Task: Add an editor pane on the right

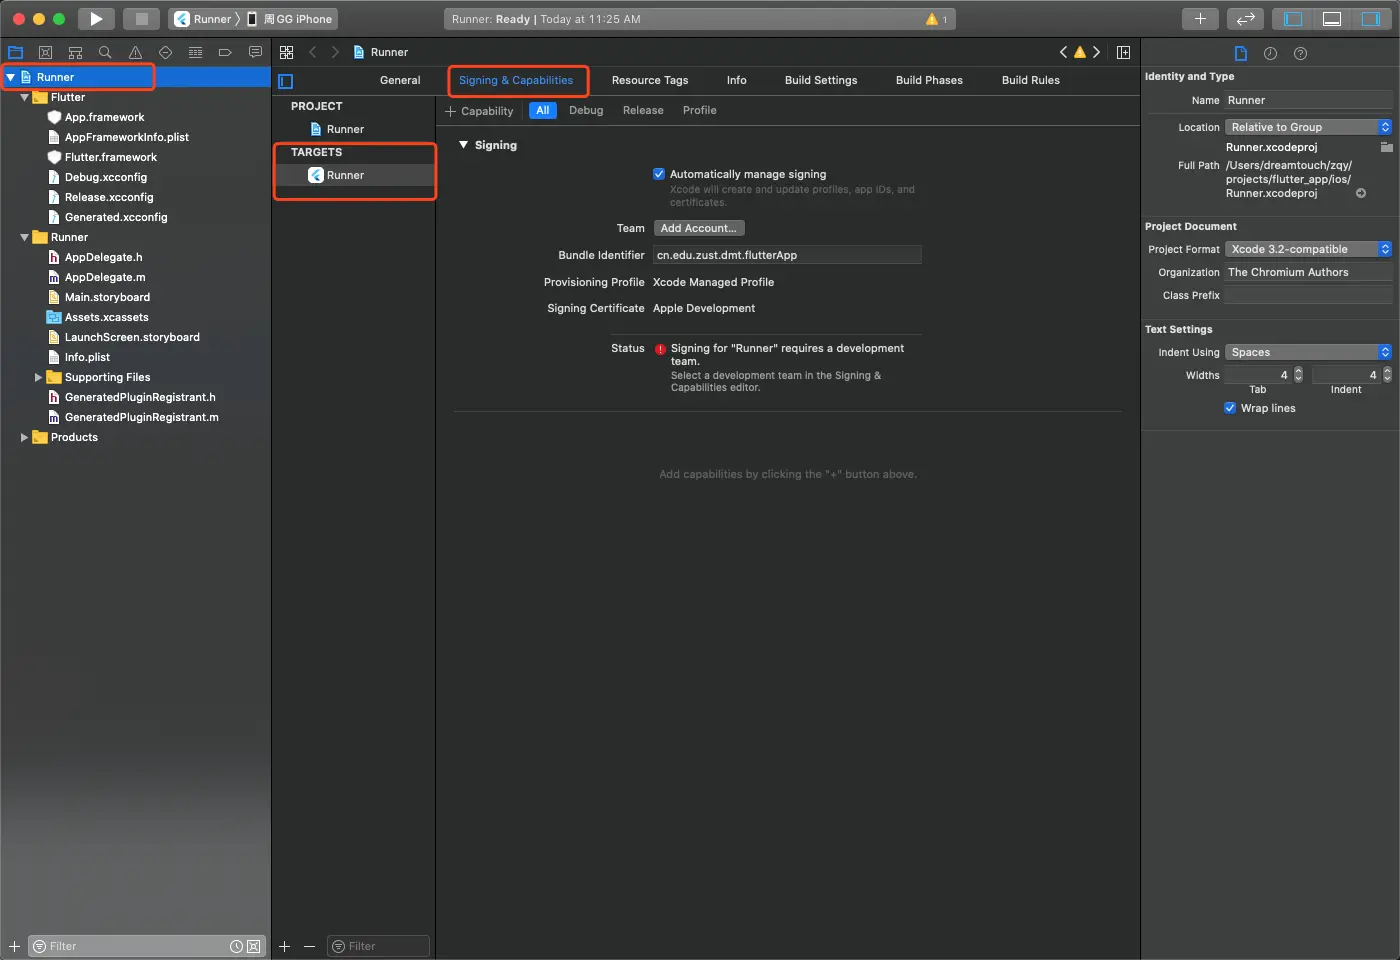Action: [1124, 52]
